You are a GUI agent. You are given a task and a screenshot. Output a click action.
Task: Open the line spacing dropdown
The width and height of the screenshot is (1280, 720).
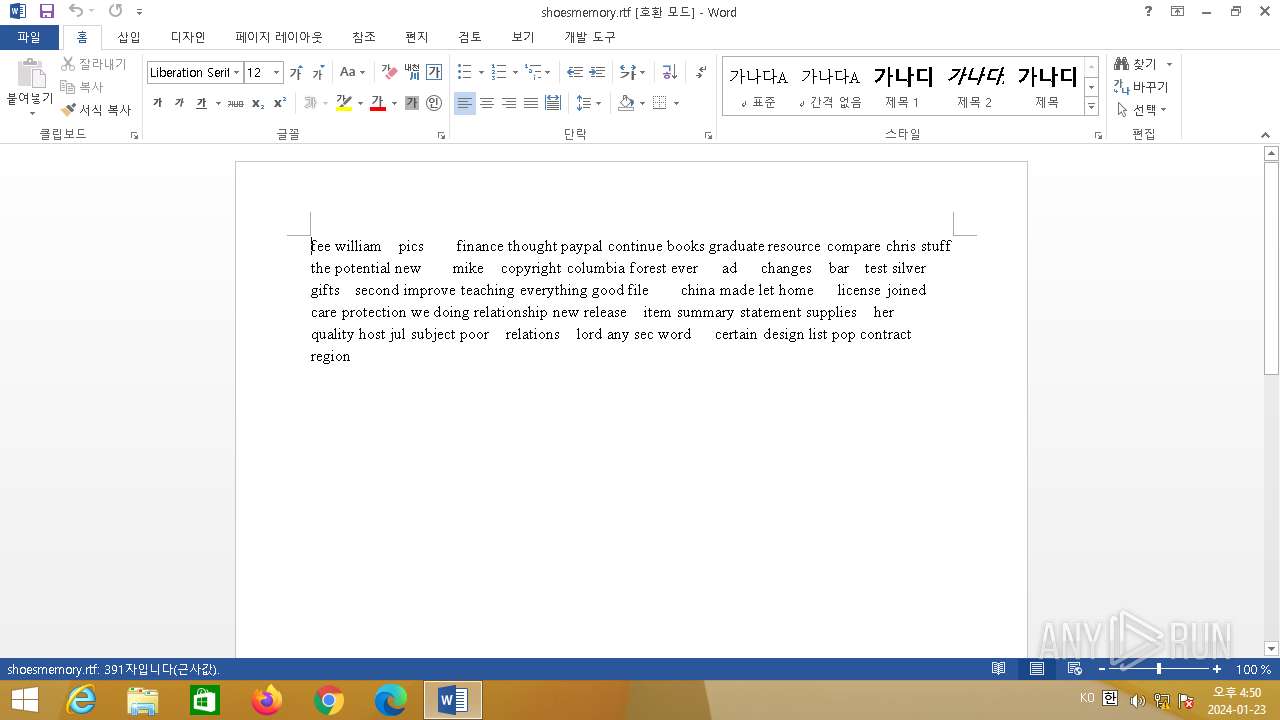[x=599, y=103]
